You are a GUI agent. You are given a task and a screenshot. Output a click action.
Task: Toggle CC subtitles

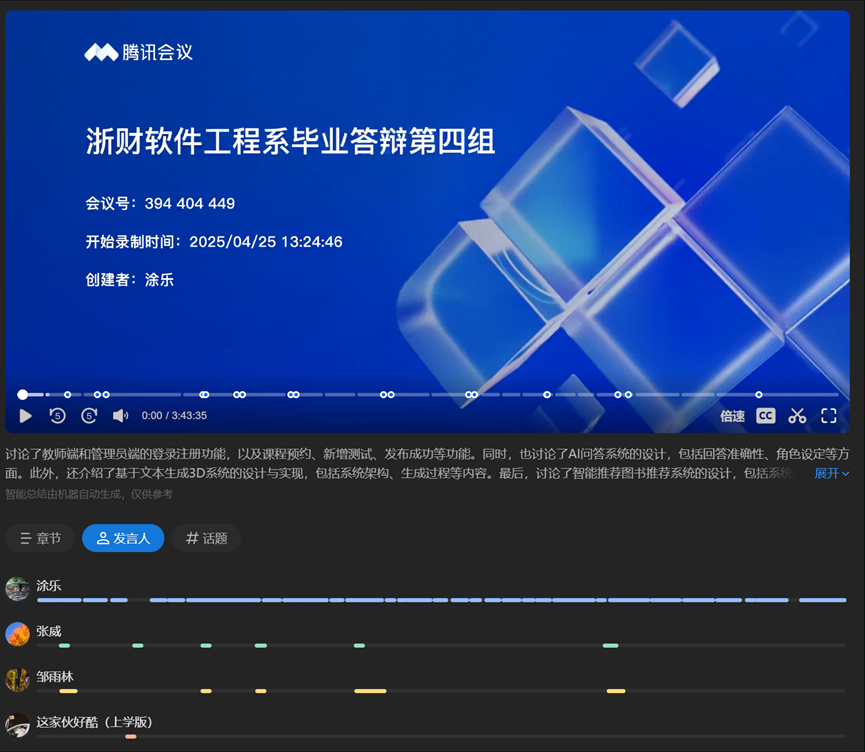coord(765,416)
